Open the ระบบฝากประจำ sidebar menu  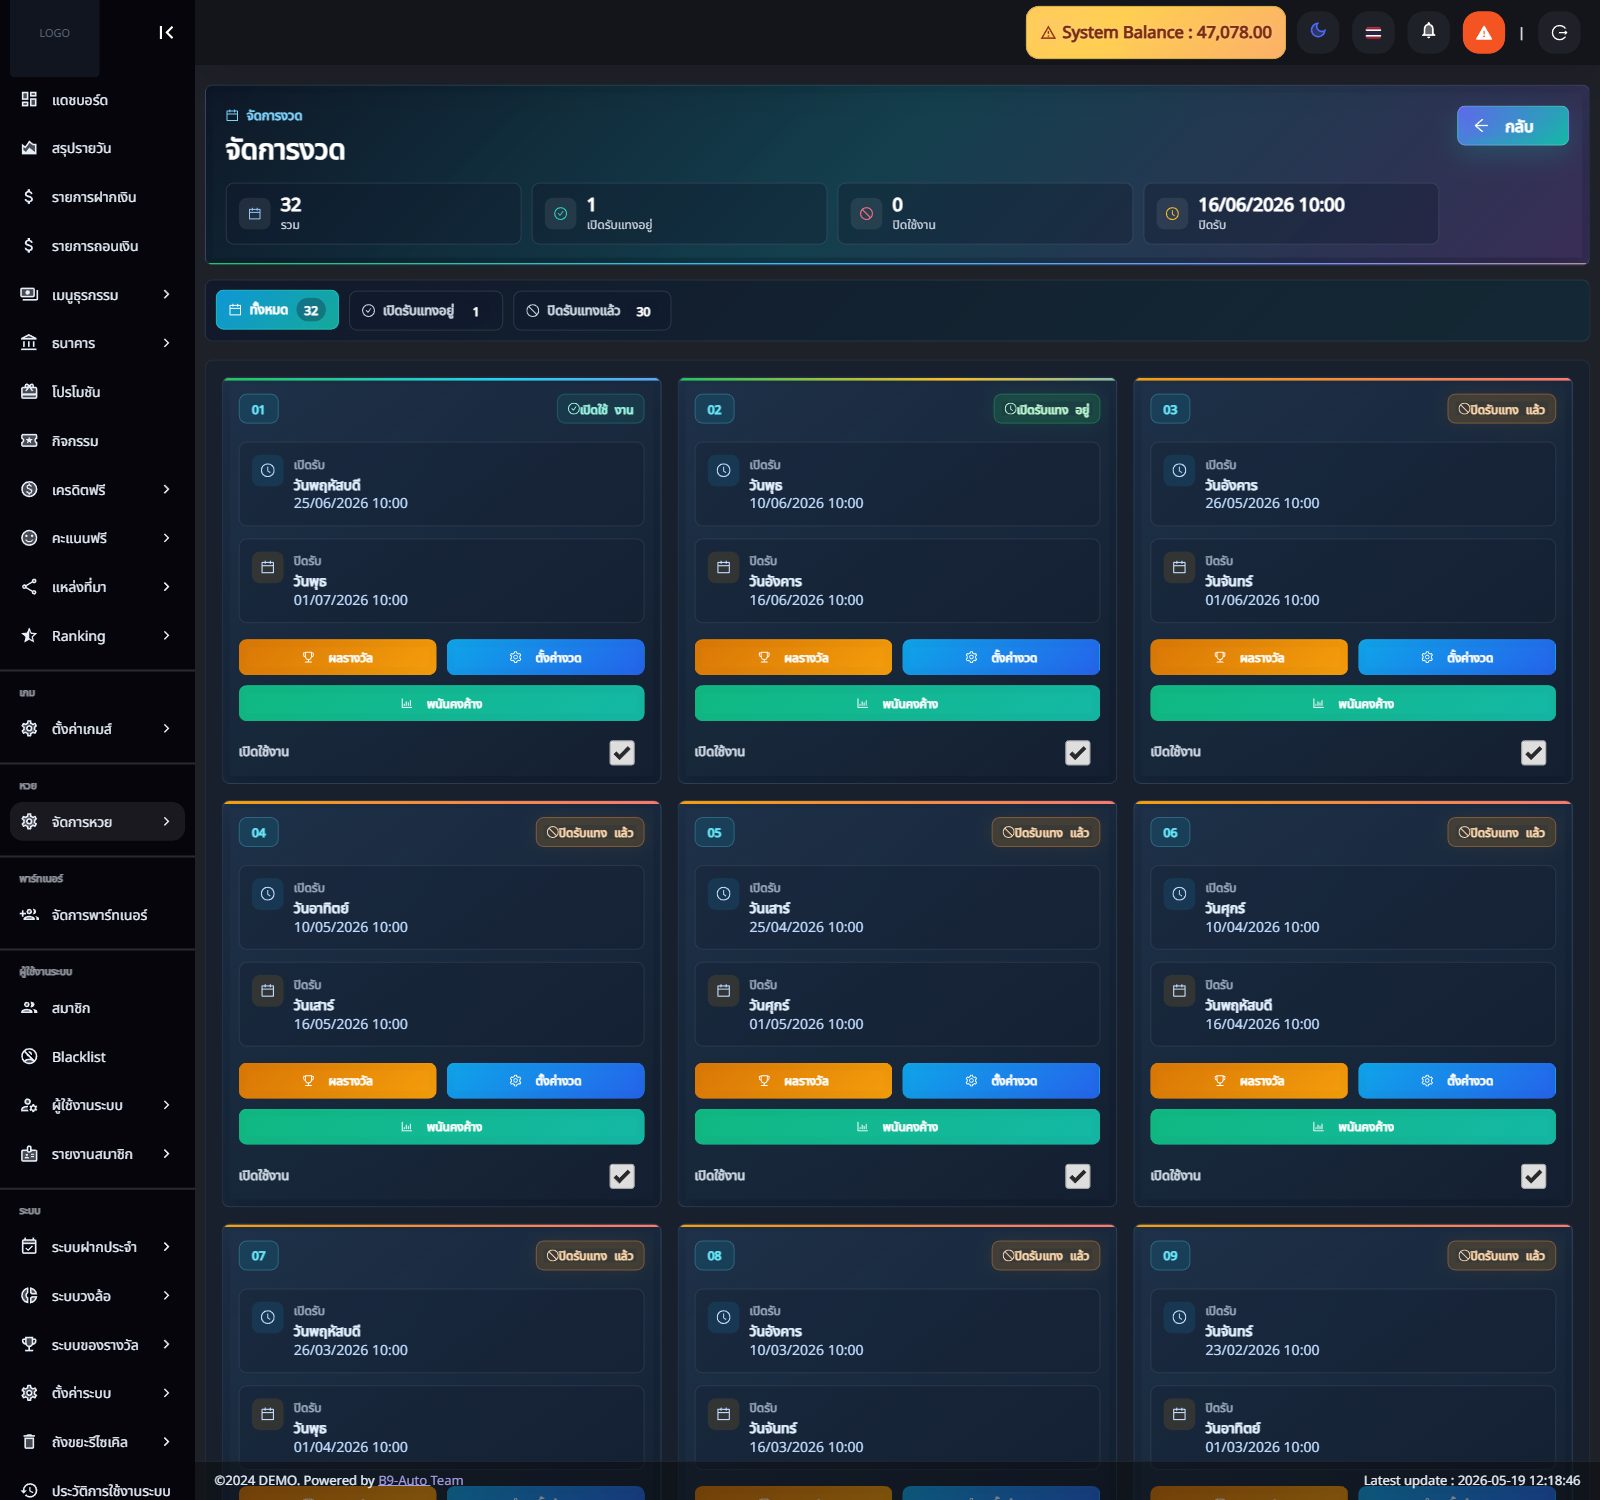pyautogui.click(x=97, y=1247)
